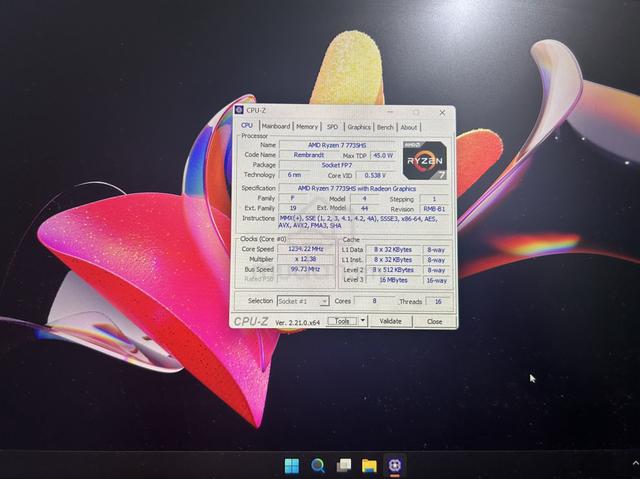Image resolution: width=640 pixels, height=479 pixels.
Task: Click the Level 2 value 8 x 512 KBytes
Action: (393, 270)
